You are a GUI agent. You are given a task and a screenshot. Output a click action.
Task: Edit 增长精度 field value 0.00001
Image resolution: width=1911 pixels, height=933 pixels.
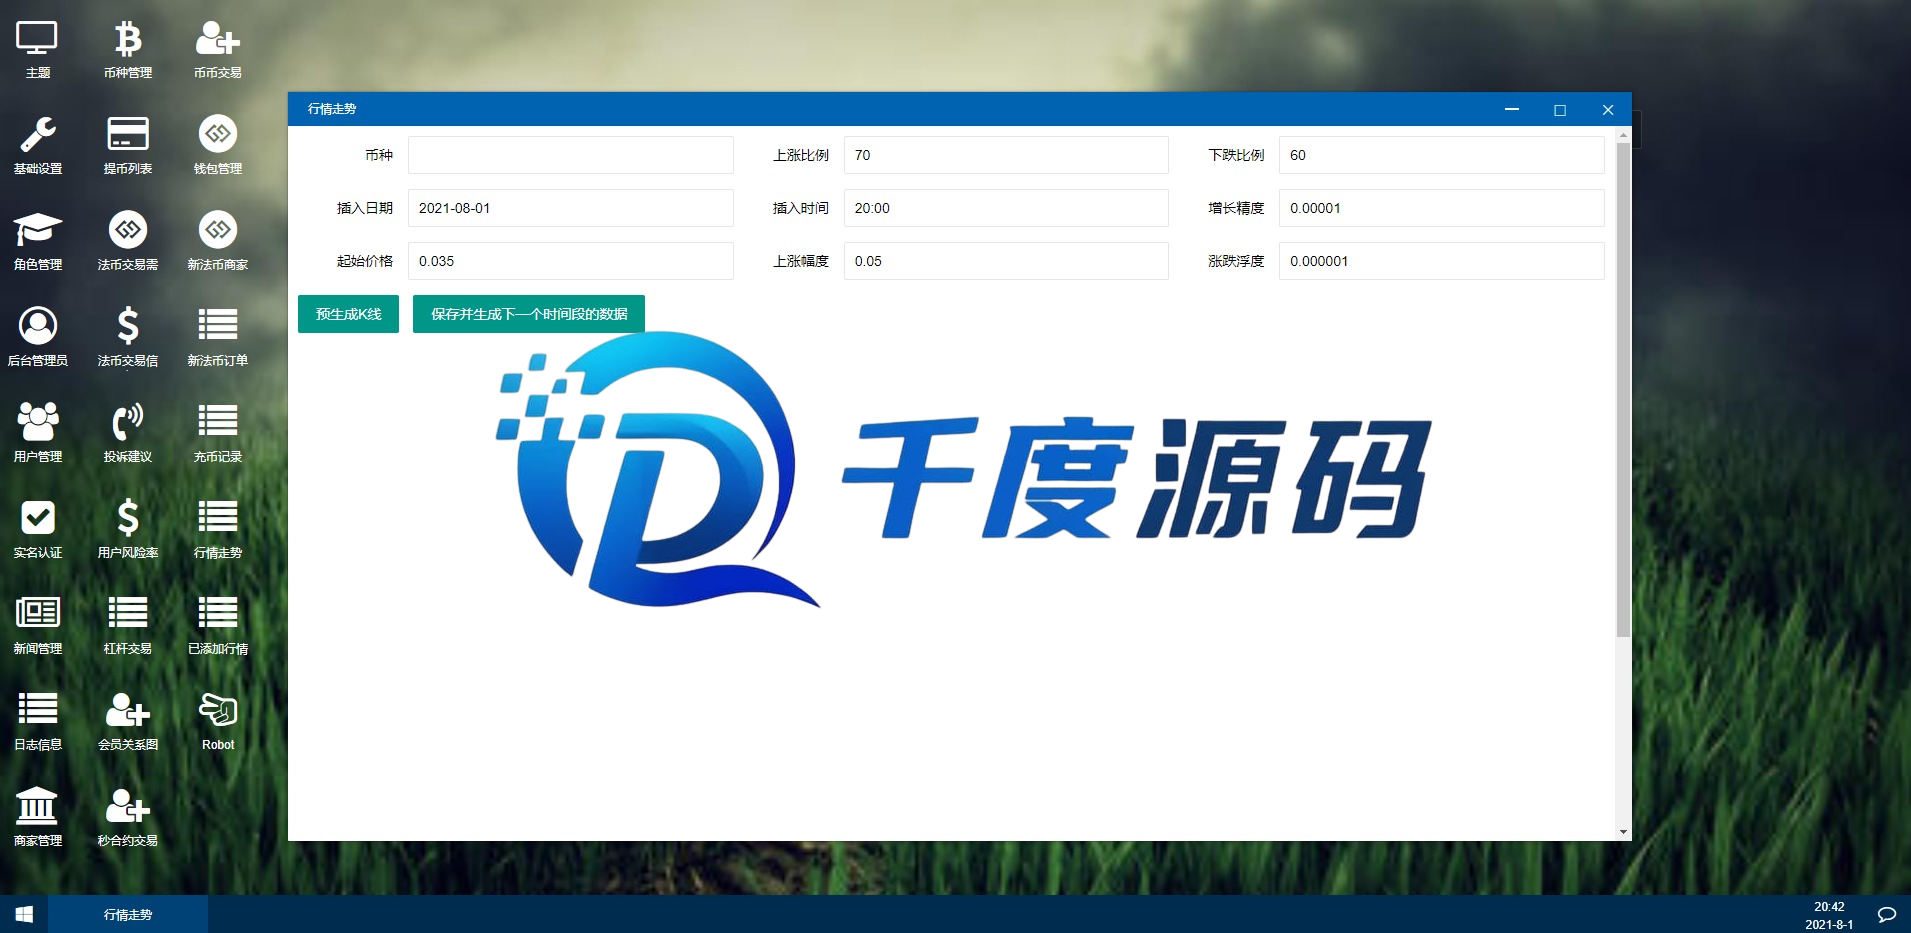click(1441, 208)
